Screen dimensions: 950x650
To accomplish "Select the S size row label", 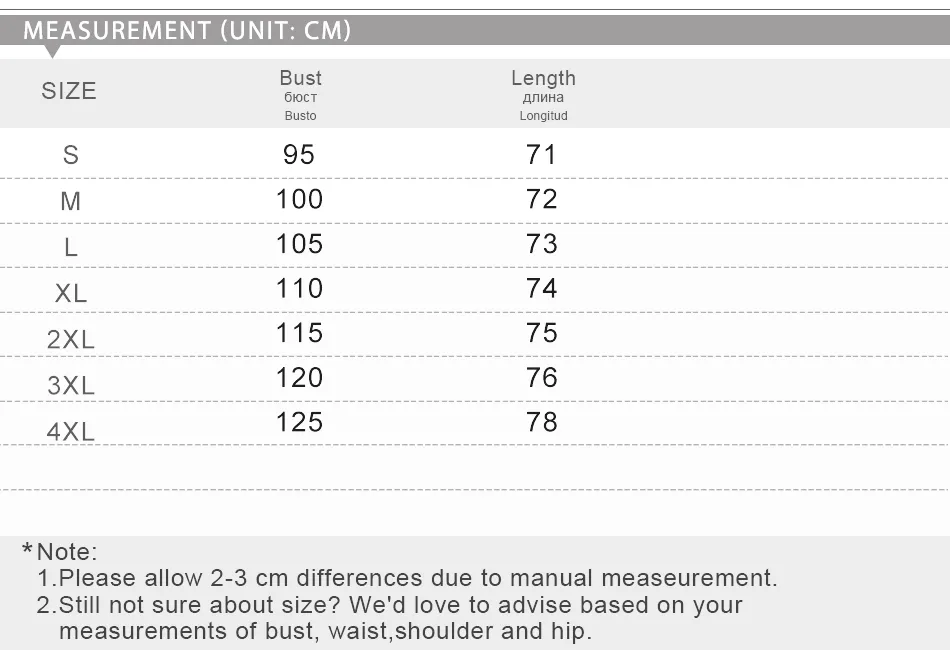I will (x=71, y=155).
